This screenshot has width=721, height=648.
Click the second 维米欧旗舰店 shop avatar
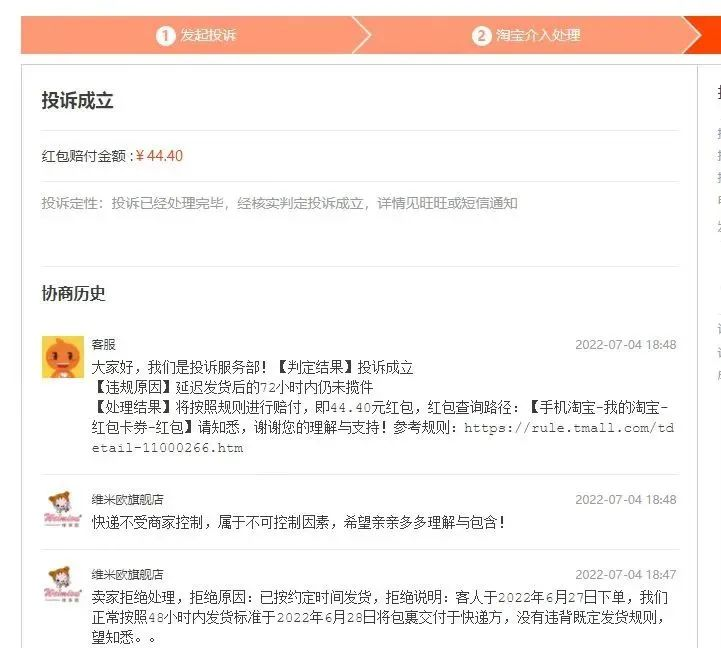tap(63, 584)
